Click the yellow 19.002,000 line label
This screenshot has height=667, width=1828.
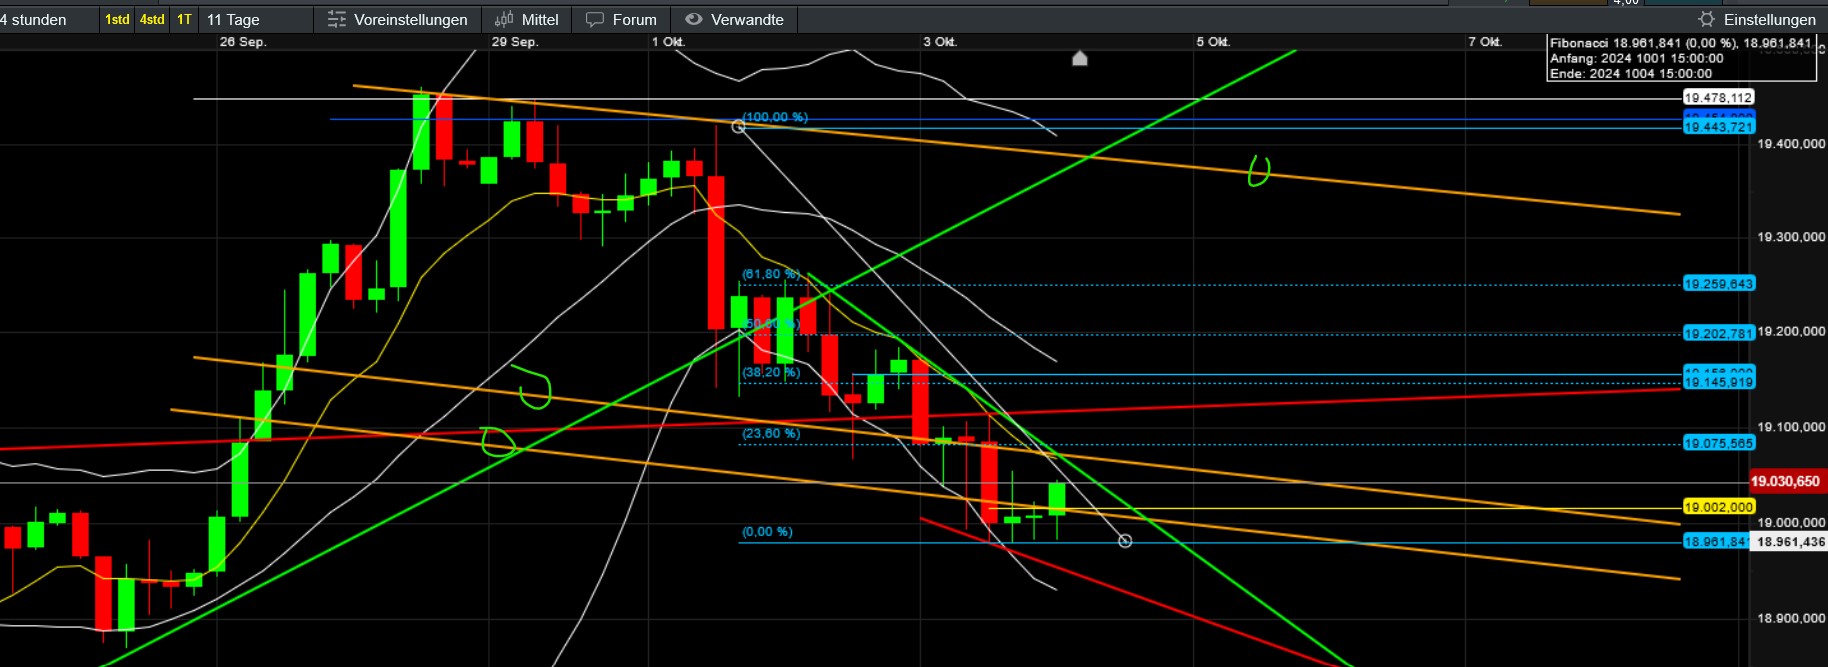click(1718, 507)
